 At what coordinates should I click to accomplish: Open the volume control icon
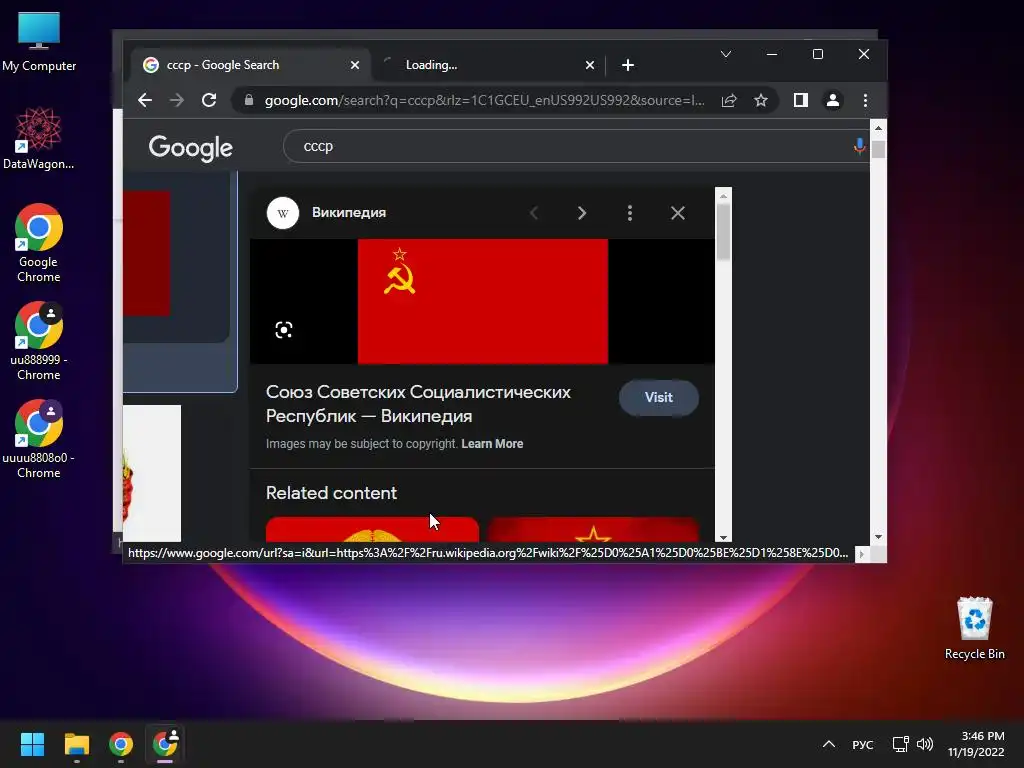point(925,744)
